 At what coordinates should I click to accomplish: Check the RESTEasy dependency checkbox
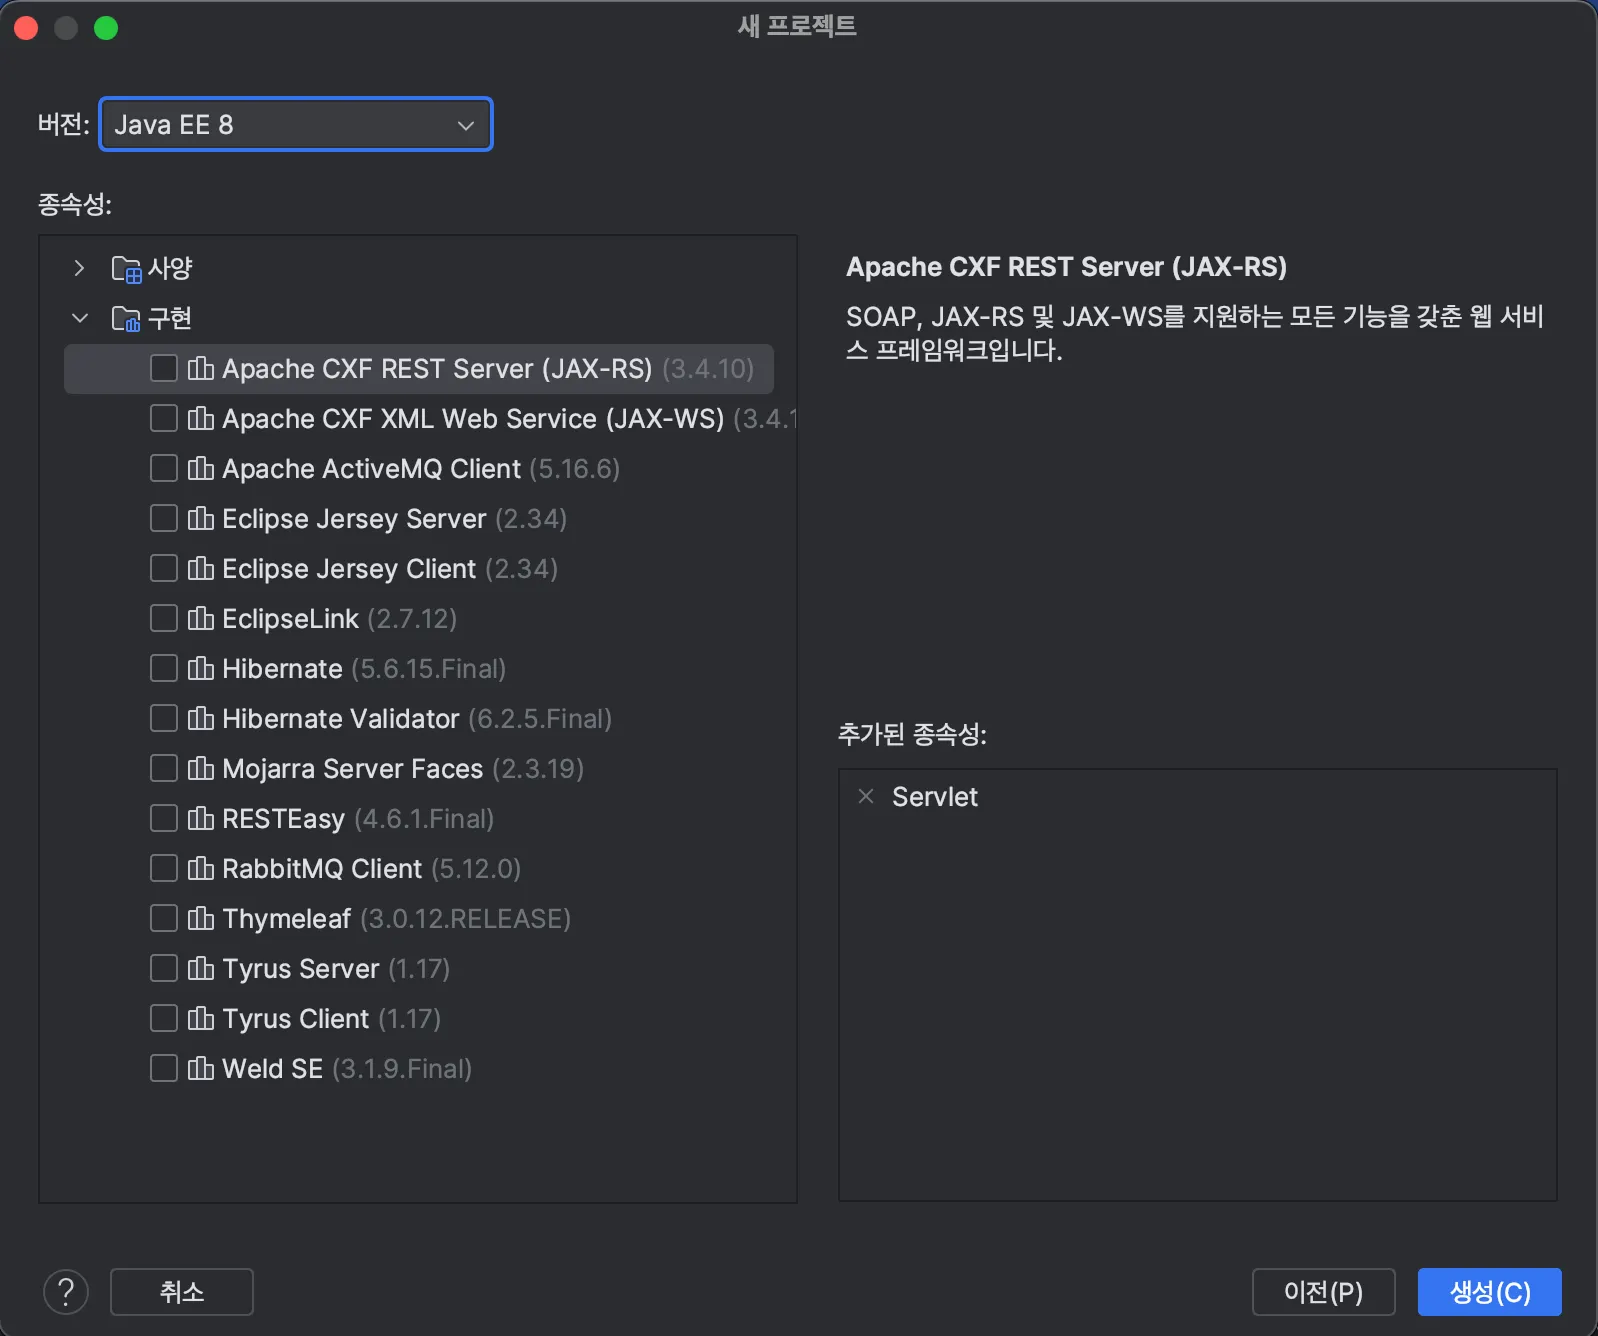164,818
